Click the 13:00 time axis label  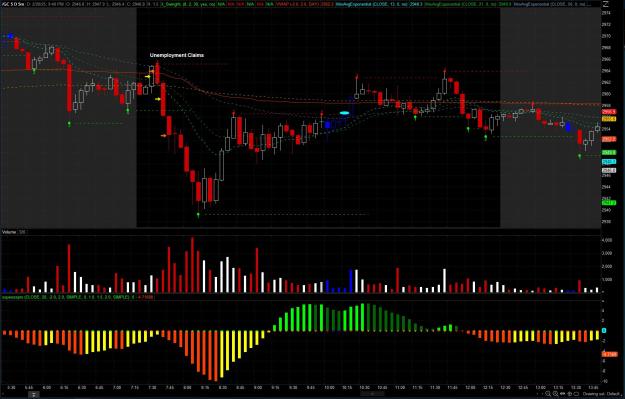(541, 387)
